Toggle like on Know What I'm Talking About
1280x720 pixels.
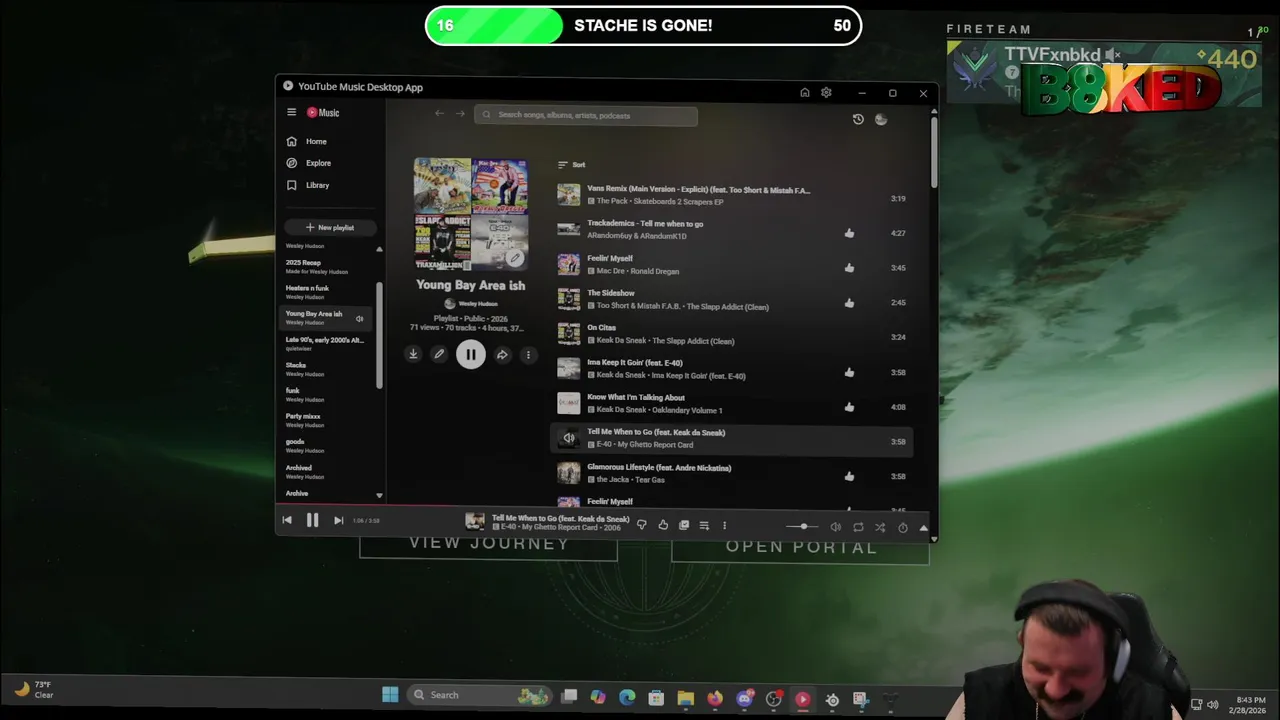(849, 407)
